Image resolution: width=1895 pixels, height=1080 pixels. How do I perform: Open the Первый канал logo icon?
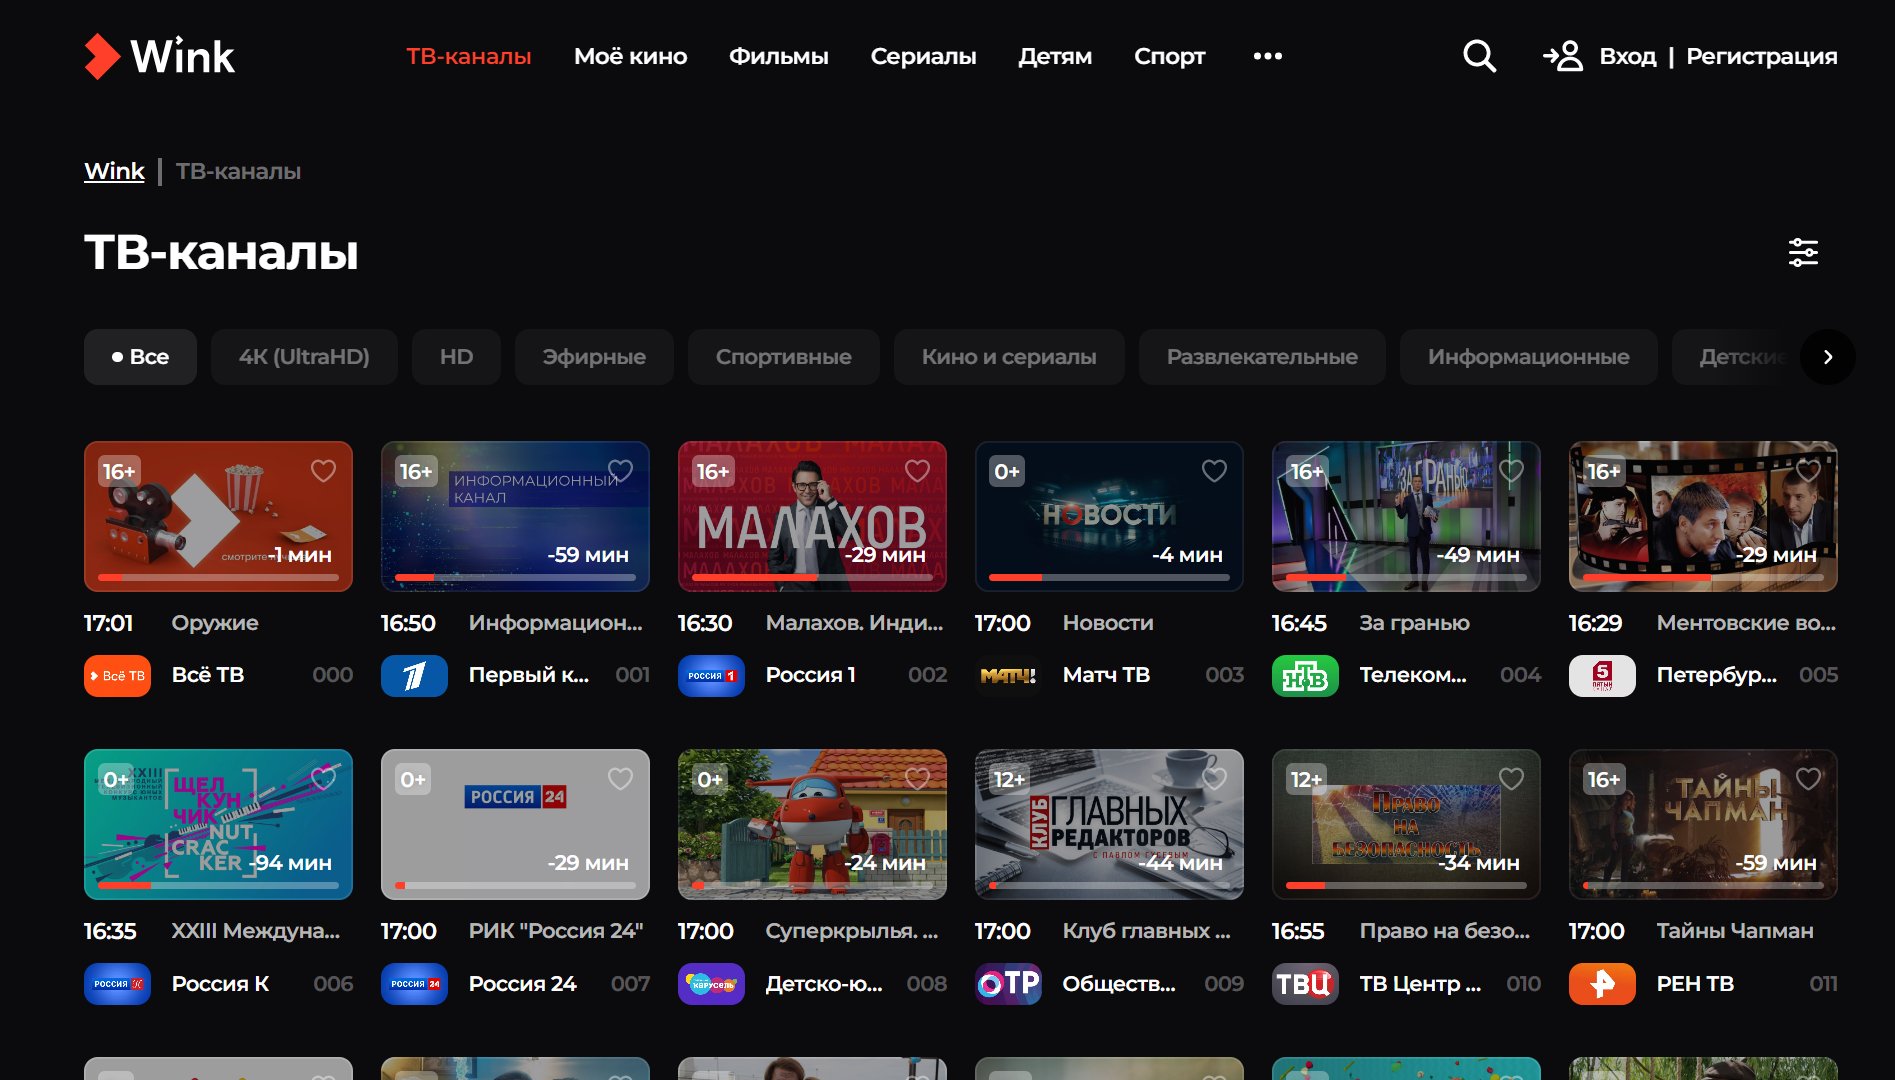pyautogui.click(x=414, y=676)
